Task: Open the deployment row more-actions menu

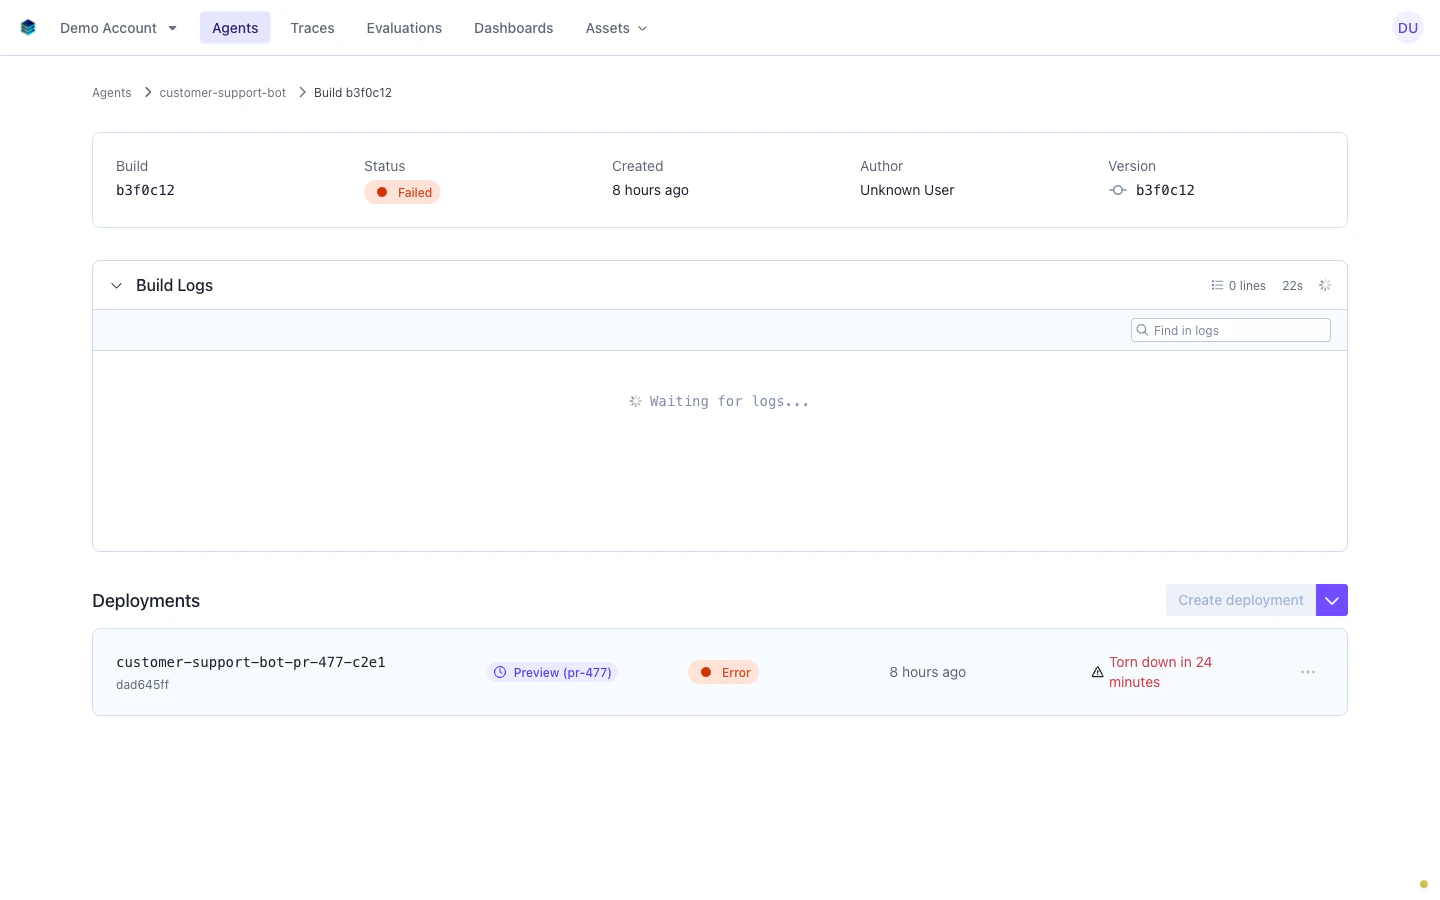Action: tap(1308, 672)
